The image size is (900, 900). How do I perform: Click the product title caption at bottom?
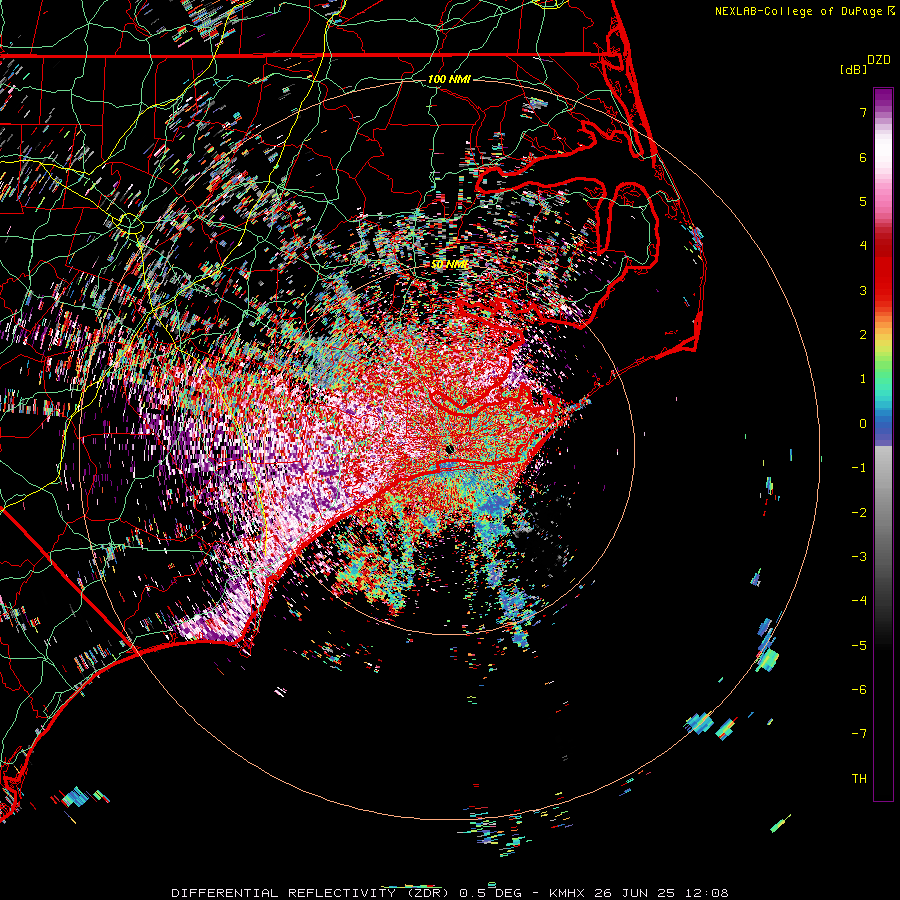(x=450, y=893)
